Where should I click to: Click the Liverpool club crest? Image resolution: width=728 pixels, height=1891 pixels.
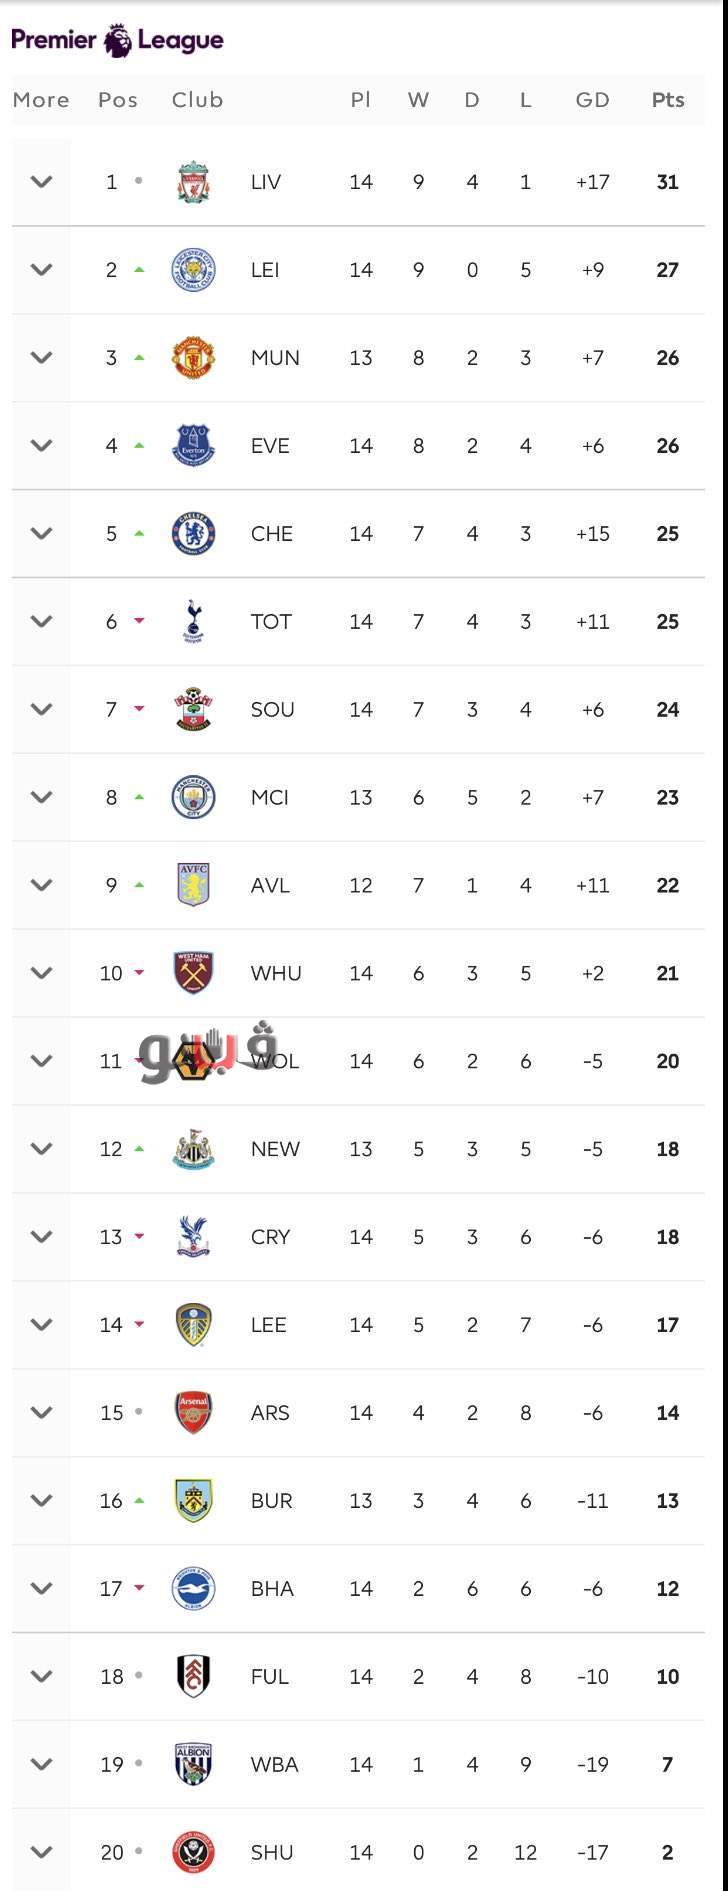coord(193,182)
